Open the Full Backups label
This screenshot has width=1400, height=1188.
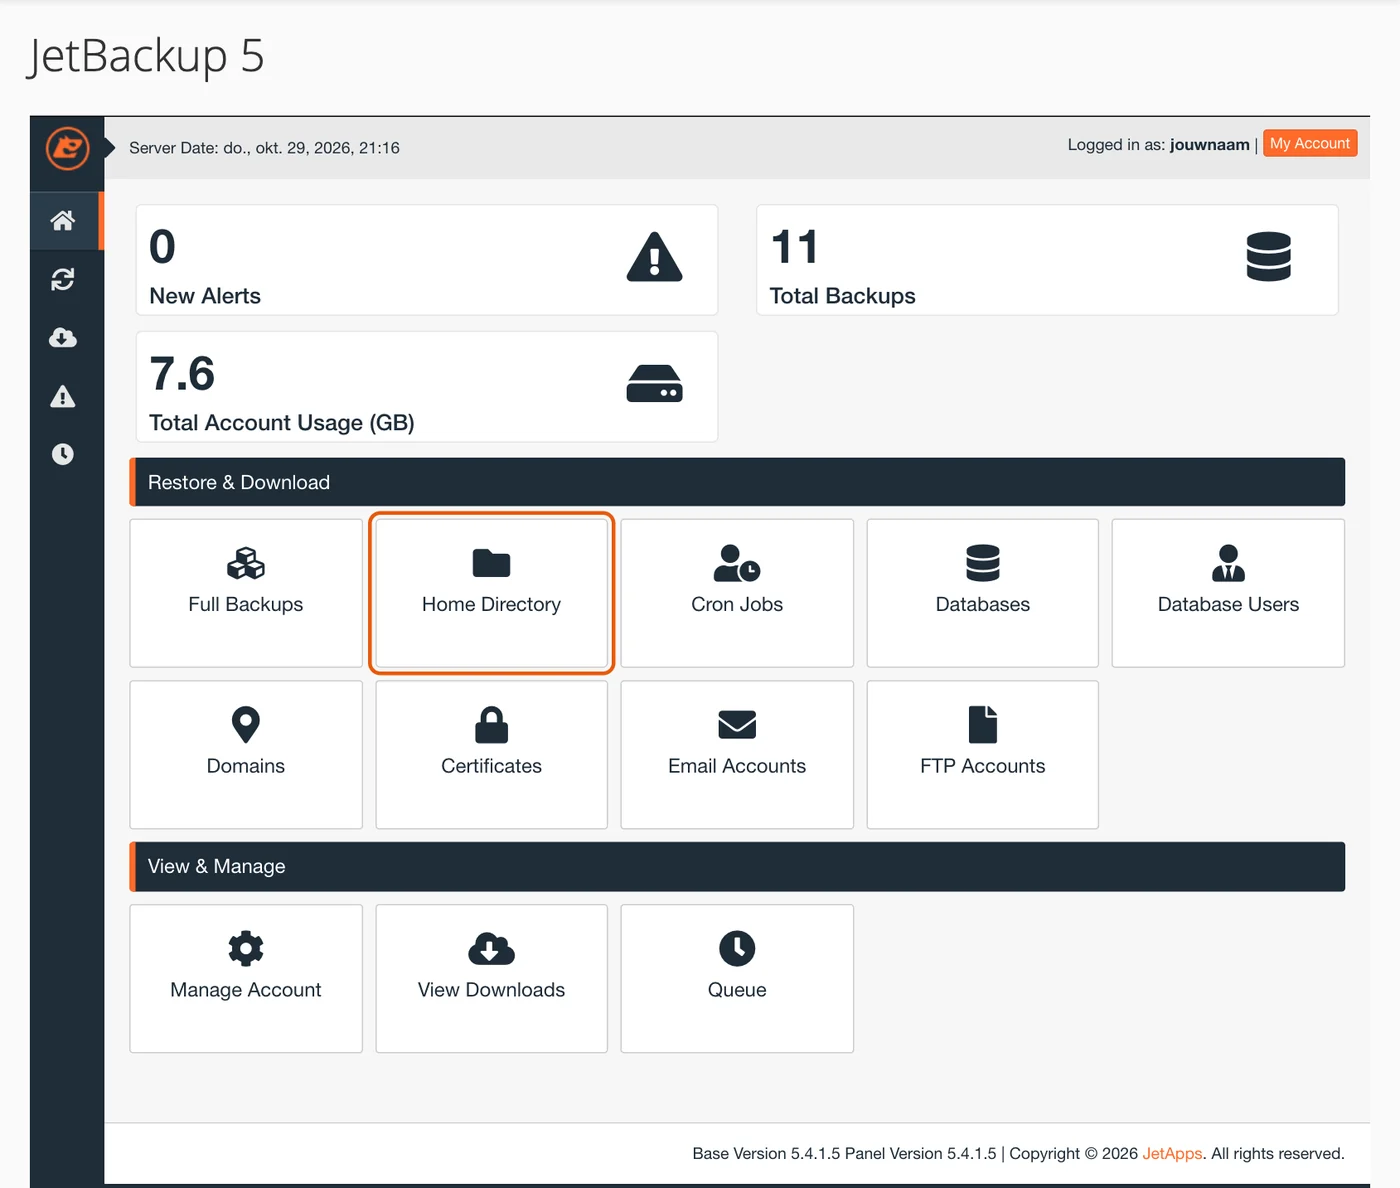coord(246,605)
